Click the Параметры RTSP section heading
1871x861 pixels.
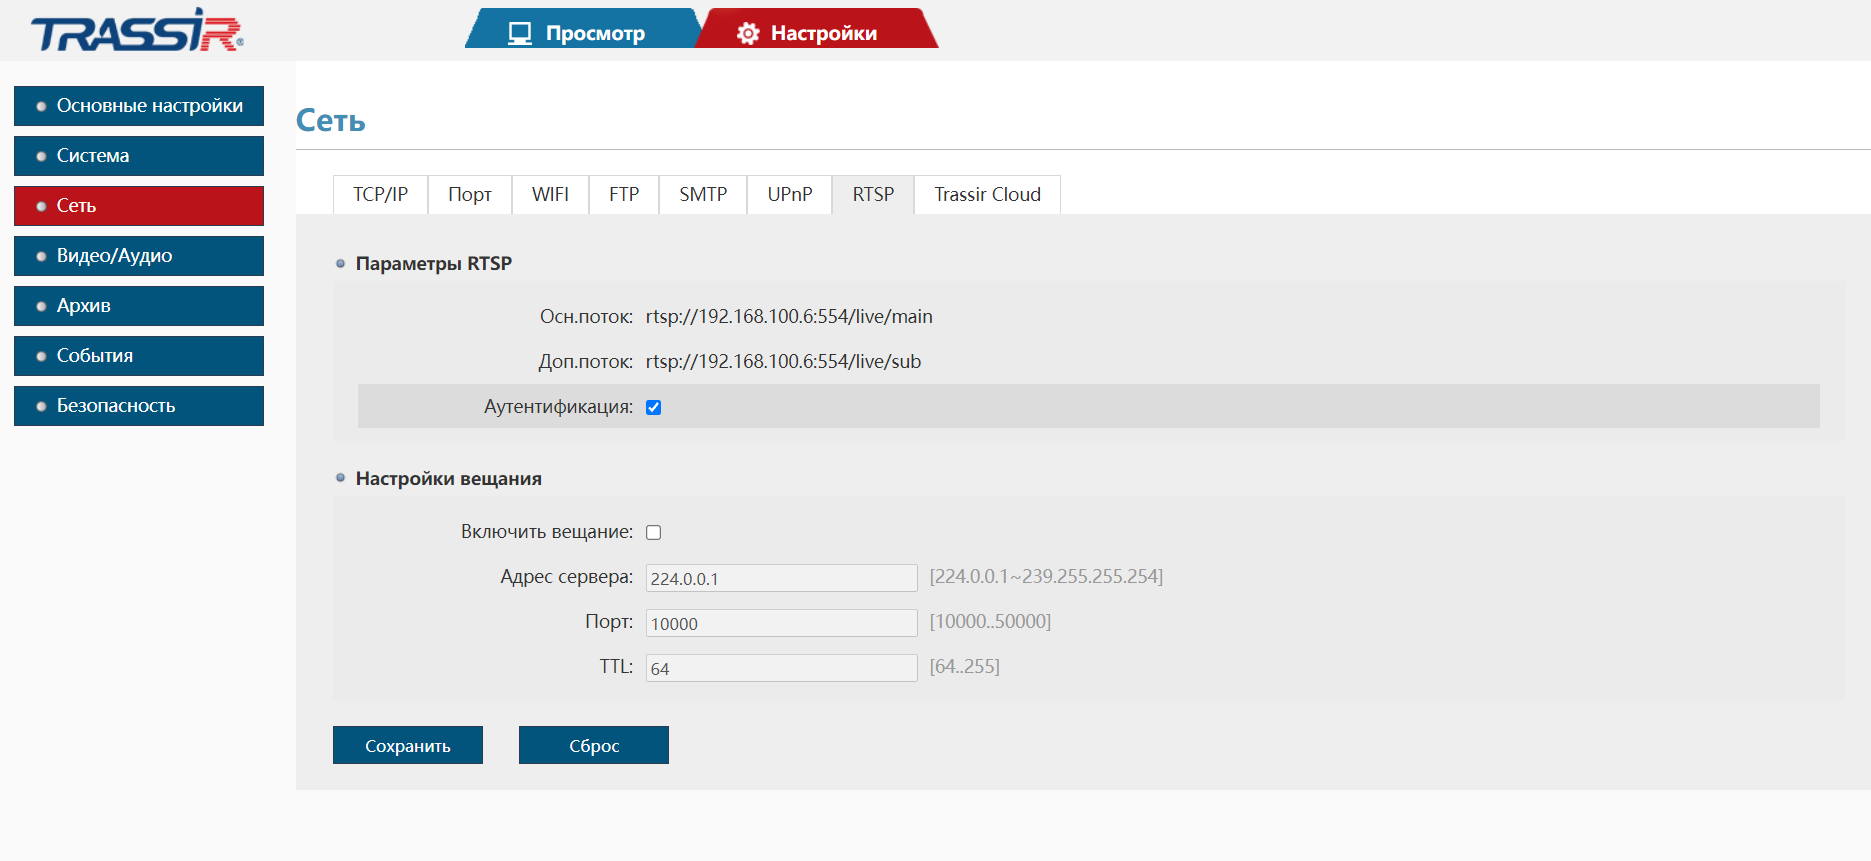pyautogui.click(x=434, y=264)
